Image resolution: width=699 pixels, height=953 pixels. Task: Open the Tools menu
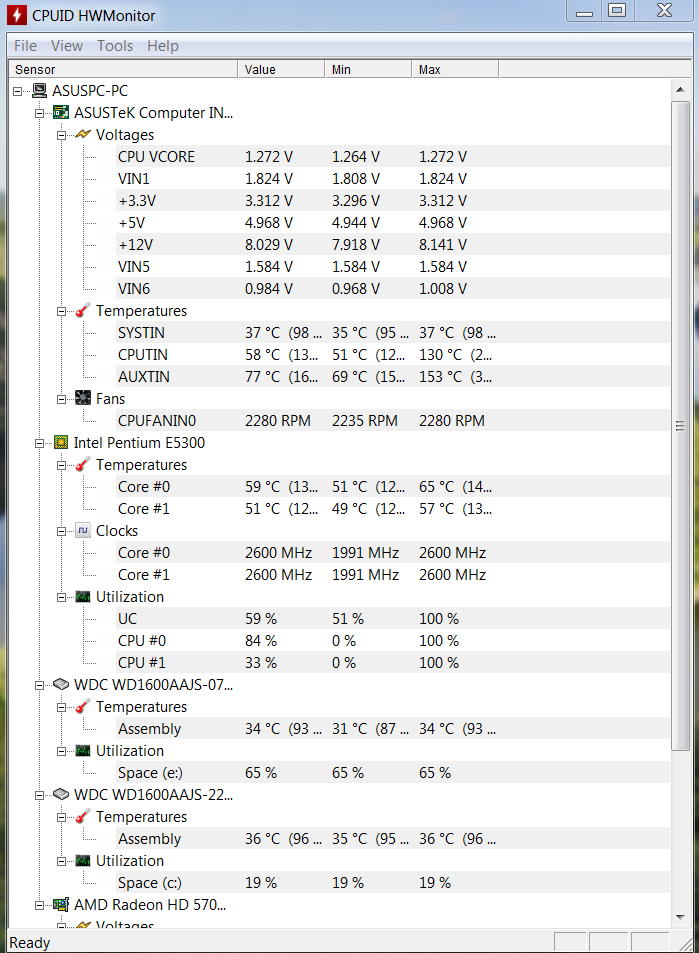pos(115,46)
